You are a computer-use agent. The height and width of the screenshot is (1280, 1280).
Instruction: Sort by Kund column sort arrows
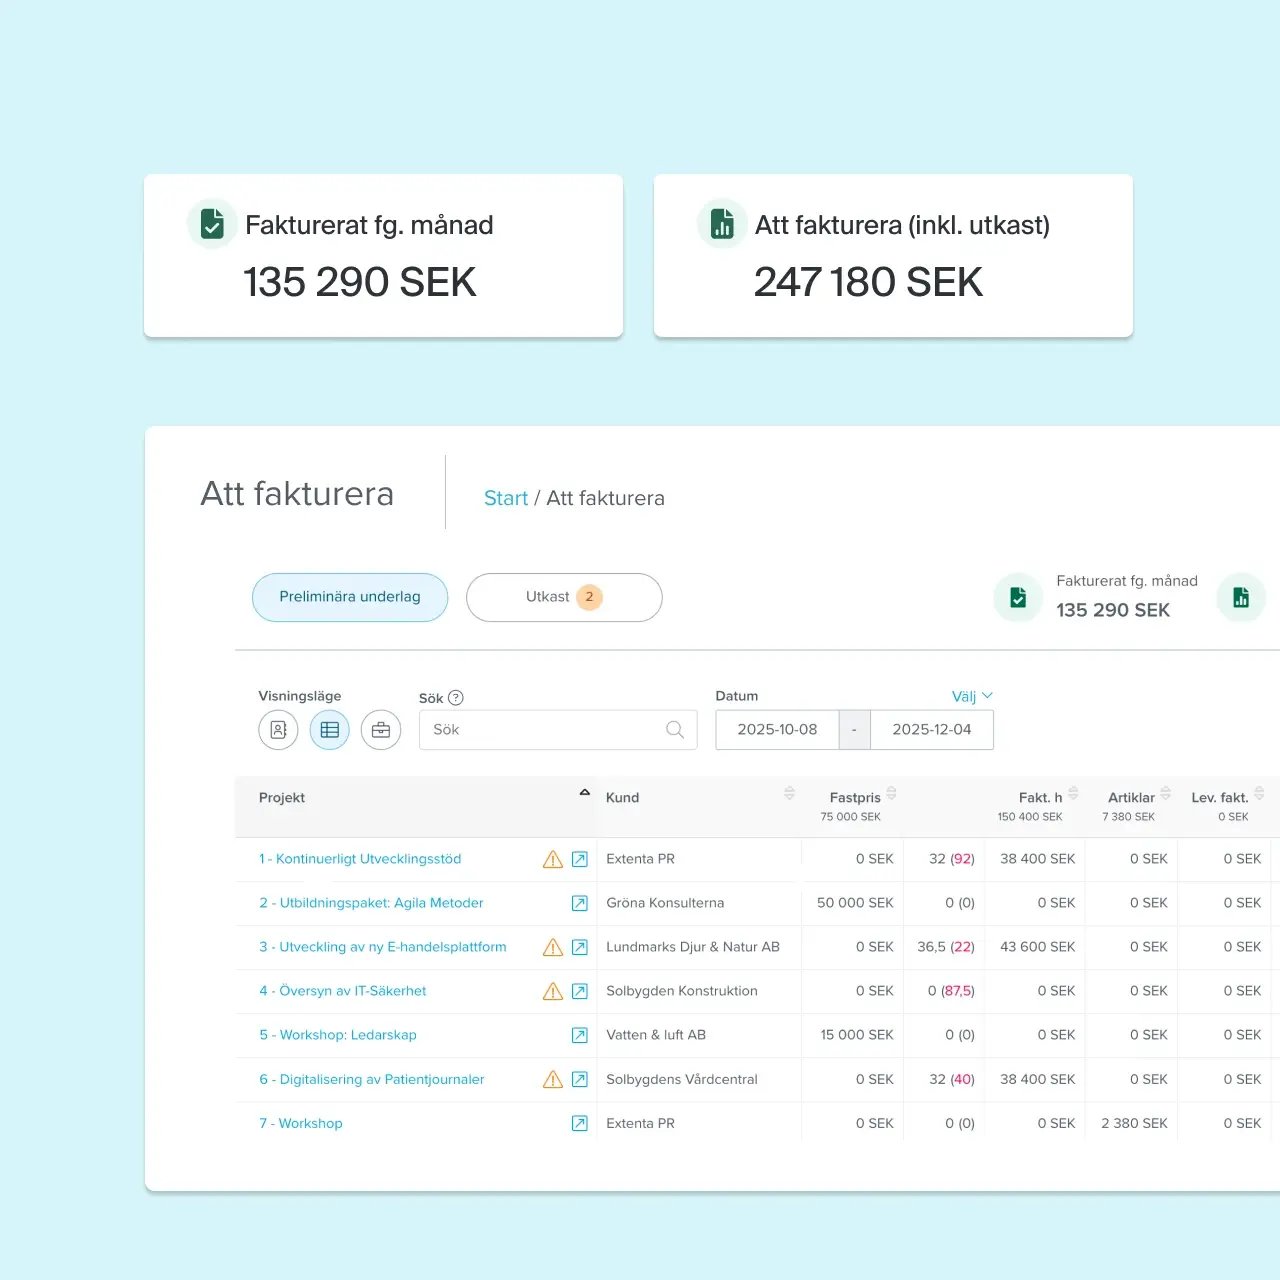pos(789,793)
